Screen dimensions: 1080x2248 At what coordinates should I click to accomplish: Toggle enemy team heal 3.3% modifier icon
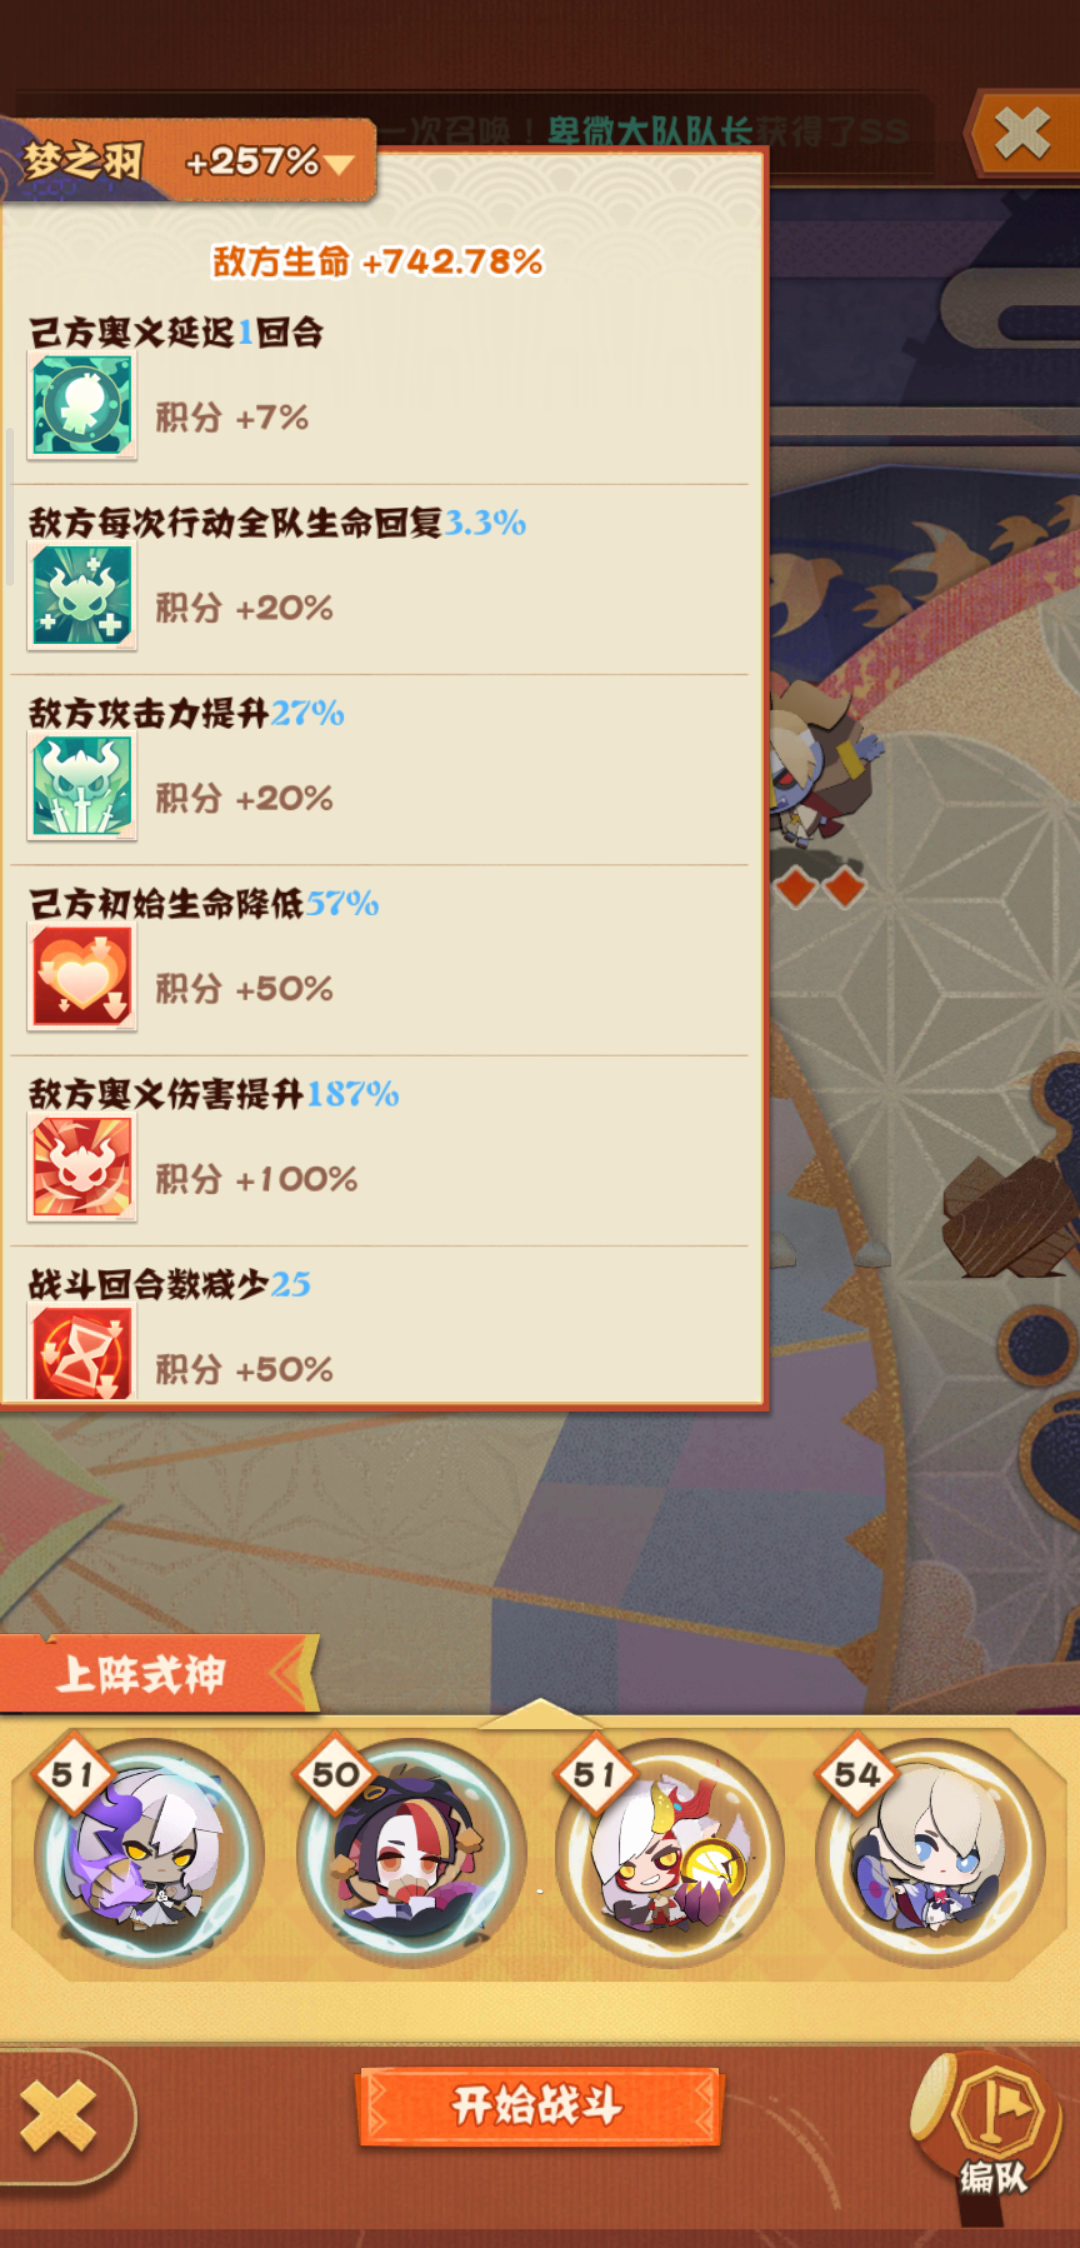pyautogui.click(x=82, y=597)
